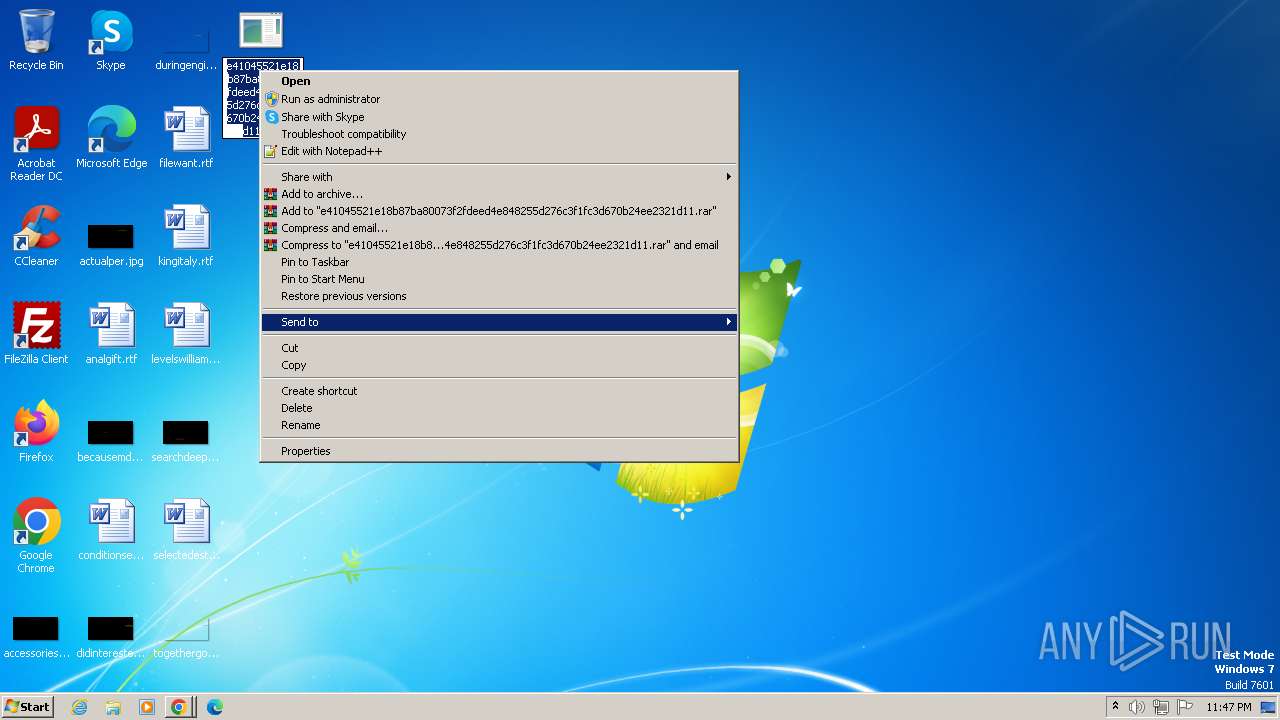
Task: Choose Compress to rar and email
Action: click(x=499, y=245)
